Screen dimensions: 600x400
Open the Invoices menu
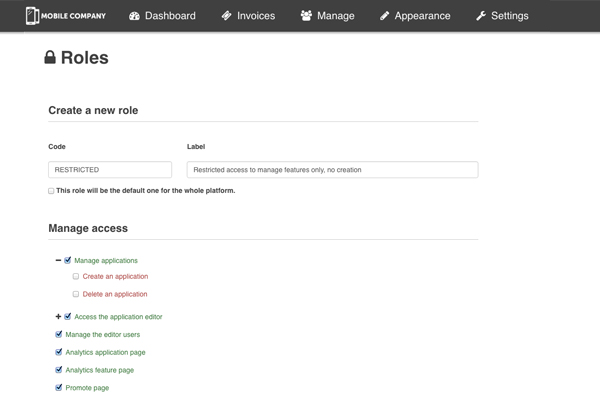(x=248, y=16)
